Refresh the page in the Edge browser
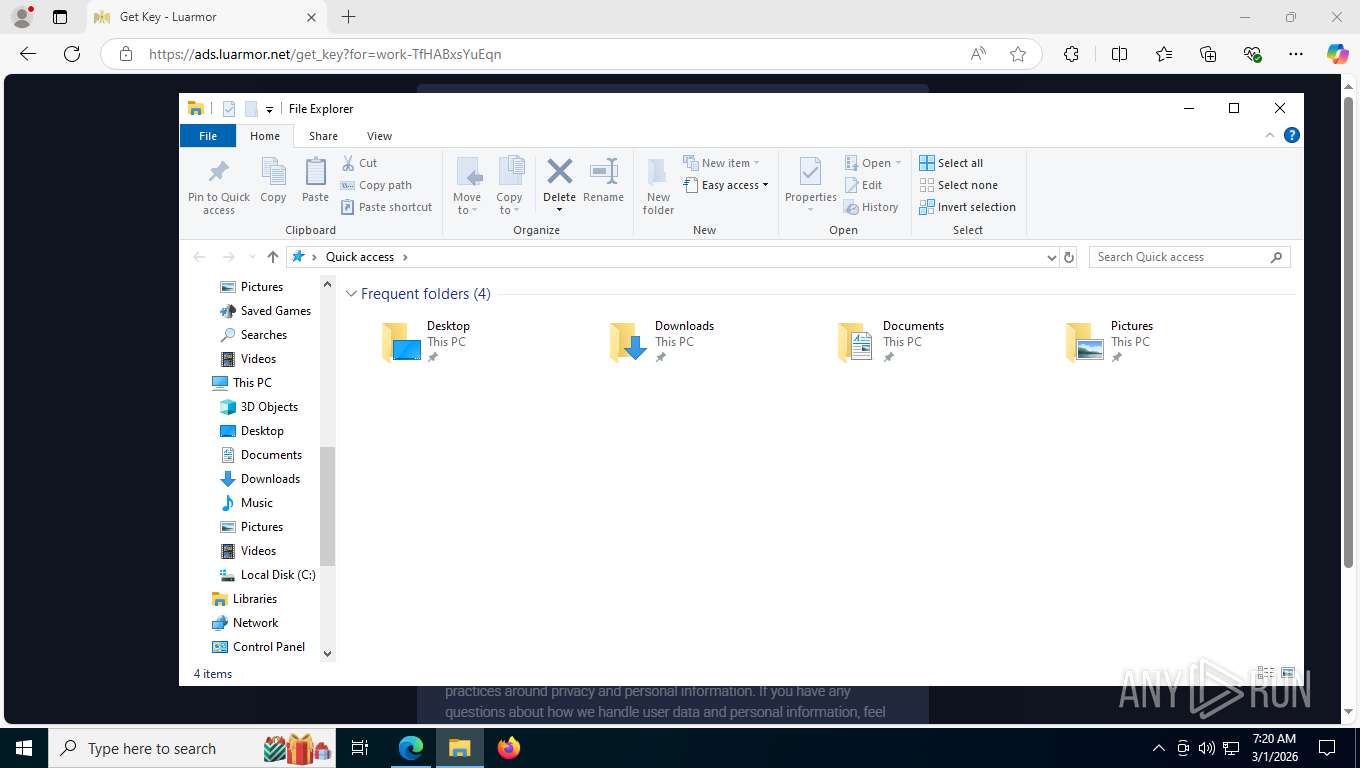1360x768 pixels. tap(72, 54)
